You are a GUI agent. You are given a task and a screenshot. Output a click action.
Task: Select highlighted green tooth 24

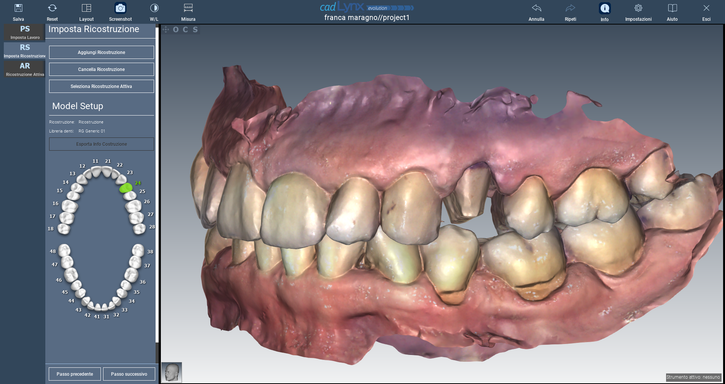125,188
